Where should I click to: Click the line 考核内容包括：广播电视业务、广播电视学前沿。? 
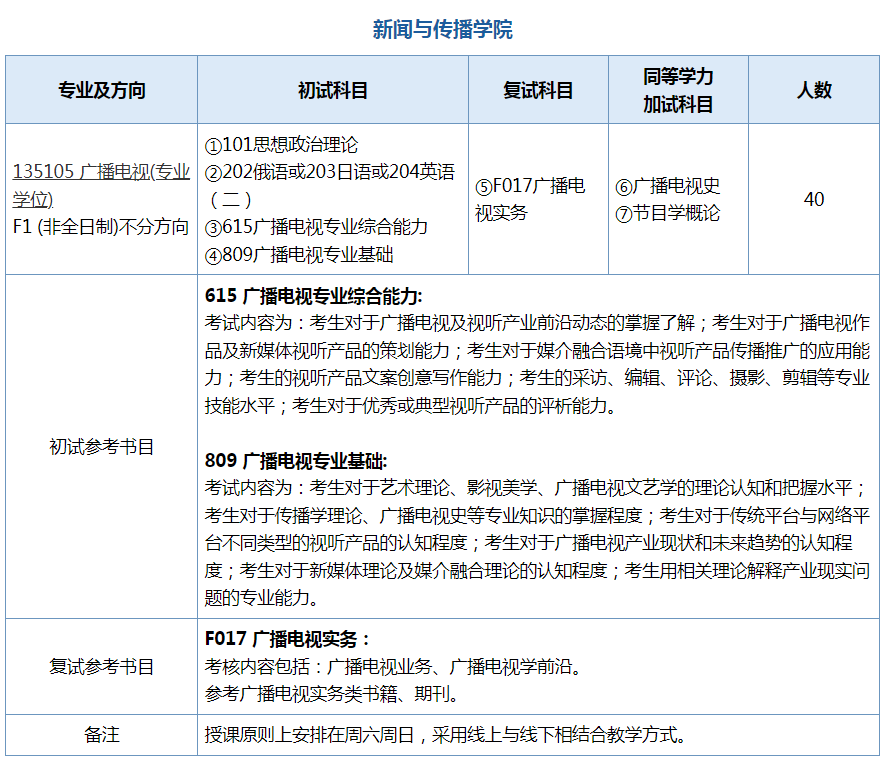pos(395,667)
